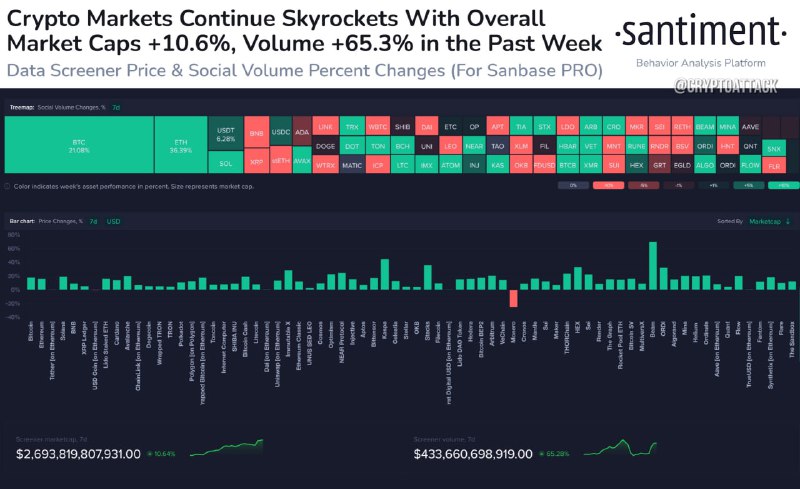Open the treemap Social Volume Changes metric selector
800x489 pixels.
tap(71, 108)
